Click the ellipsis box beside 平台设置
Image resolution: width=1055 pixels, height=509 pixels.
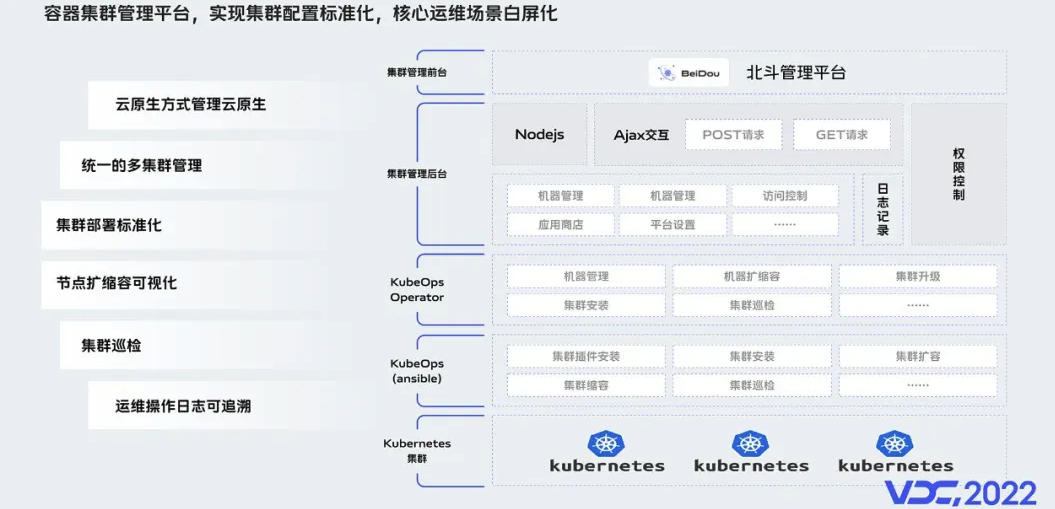pyautogui.click(x=785, y=225)
